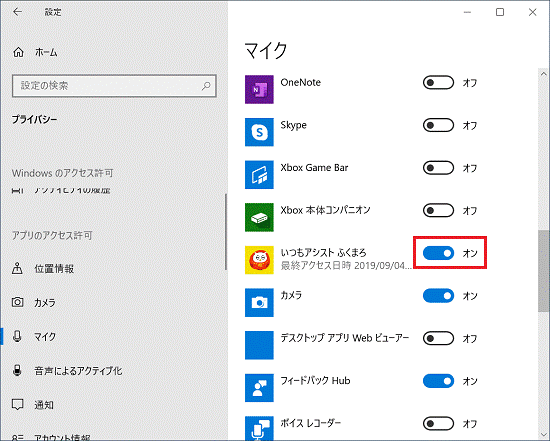Enable ボイス レコーダー microphone toggle
Viewport: 550px width, 441px height.
pos(438,423)
